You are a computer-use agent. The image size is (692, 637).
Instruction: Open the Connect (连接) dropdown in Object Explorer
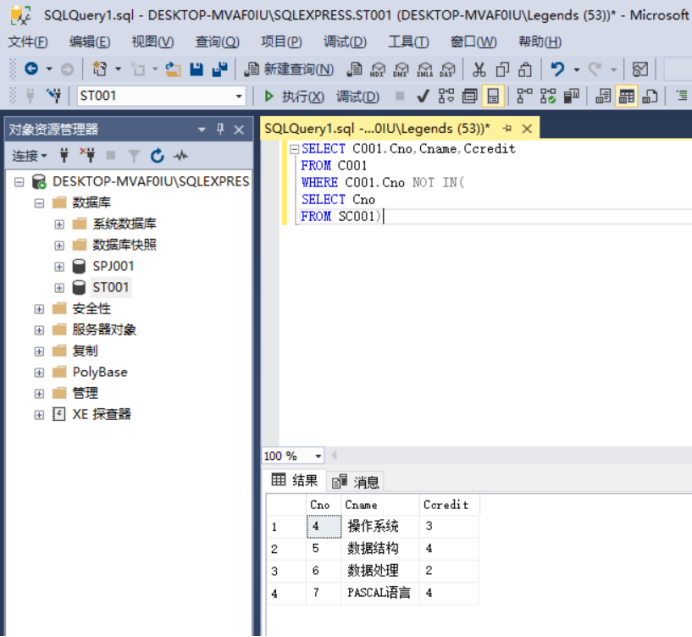(29, 156)
